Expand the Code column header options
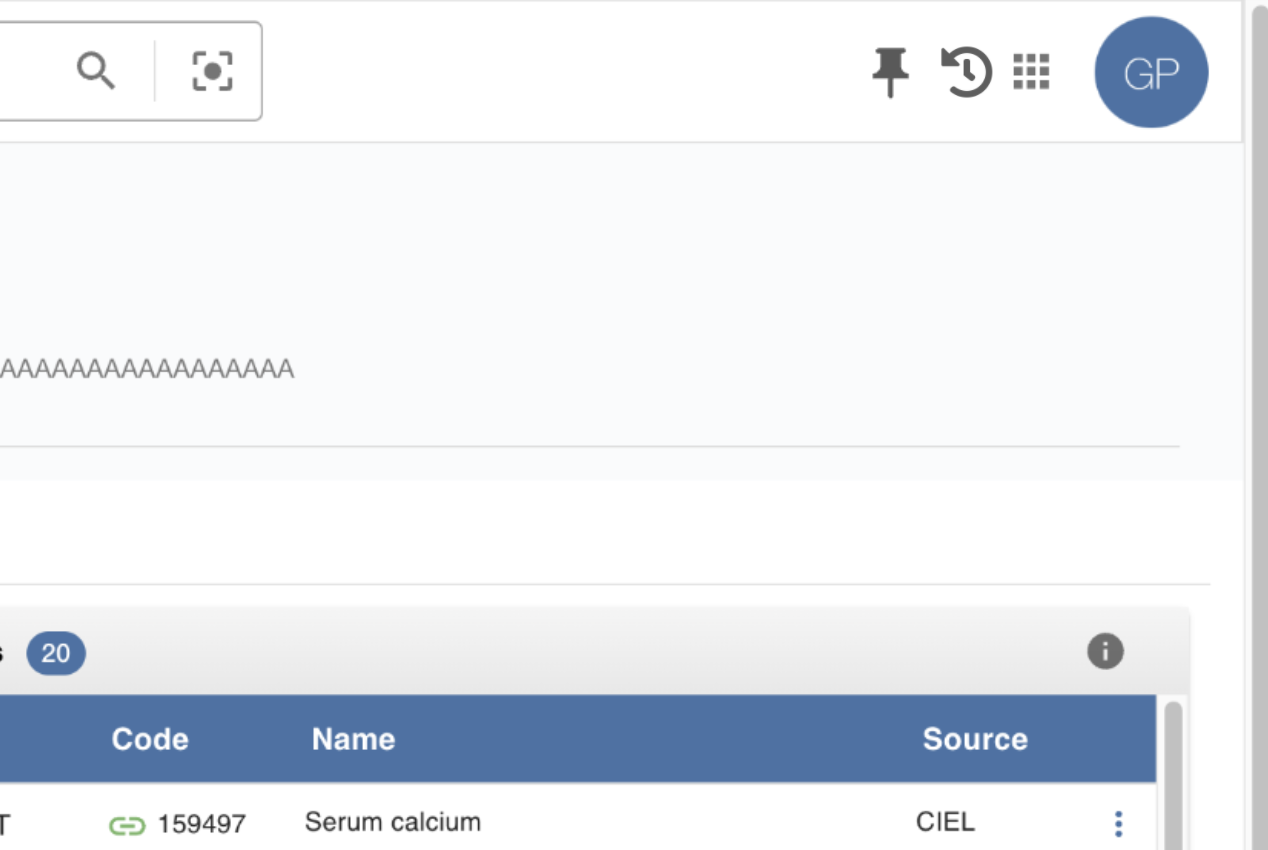This screenshot has width=1268, height=850. click(x=149, y=739)
